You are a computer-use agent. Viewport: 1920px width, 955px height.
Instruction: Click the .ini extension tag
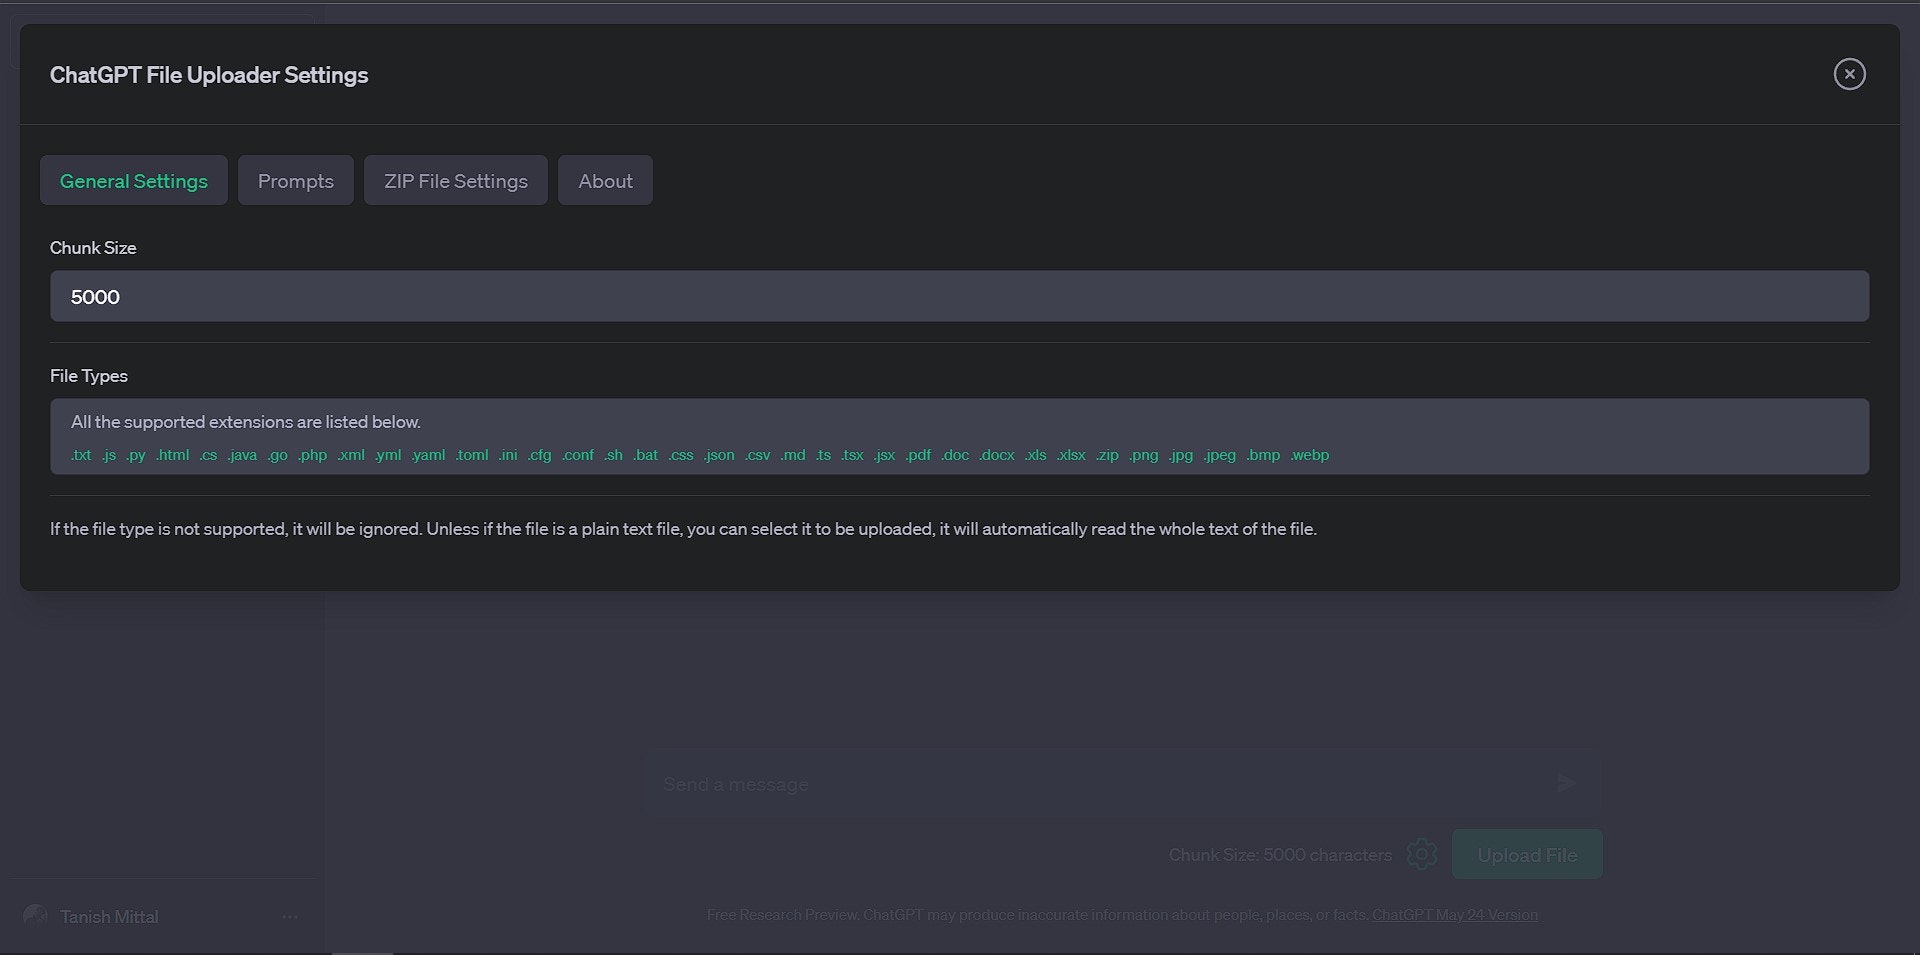(508, 455)
